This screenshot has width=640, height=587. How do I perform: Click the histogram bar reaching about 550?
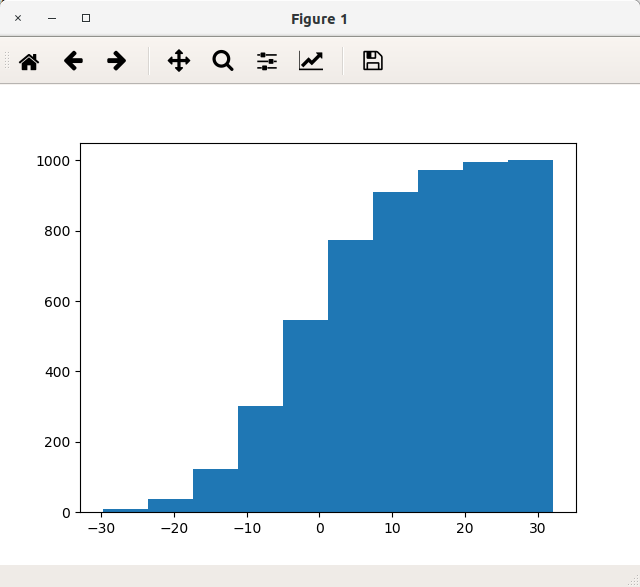point(305,420)
